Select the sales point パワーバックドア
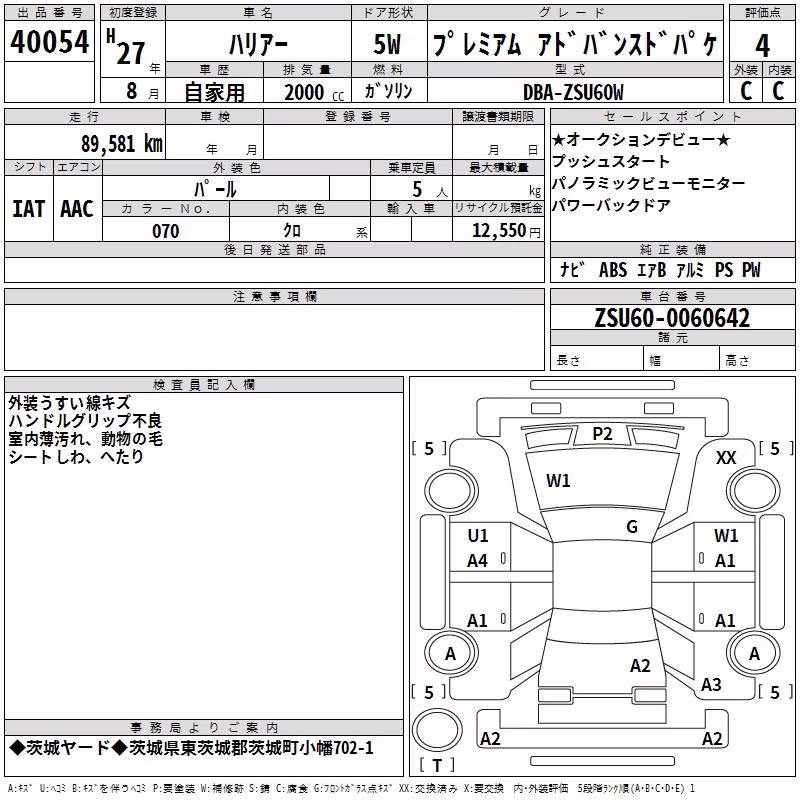Screen dimensions: 800x800 click(x=612, y=205)
